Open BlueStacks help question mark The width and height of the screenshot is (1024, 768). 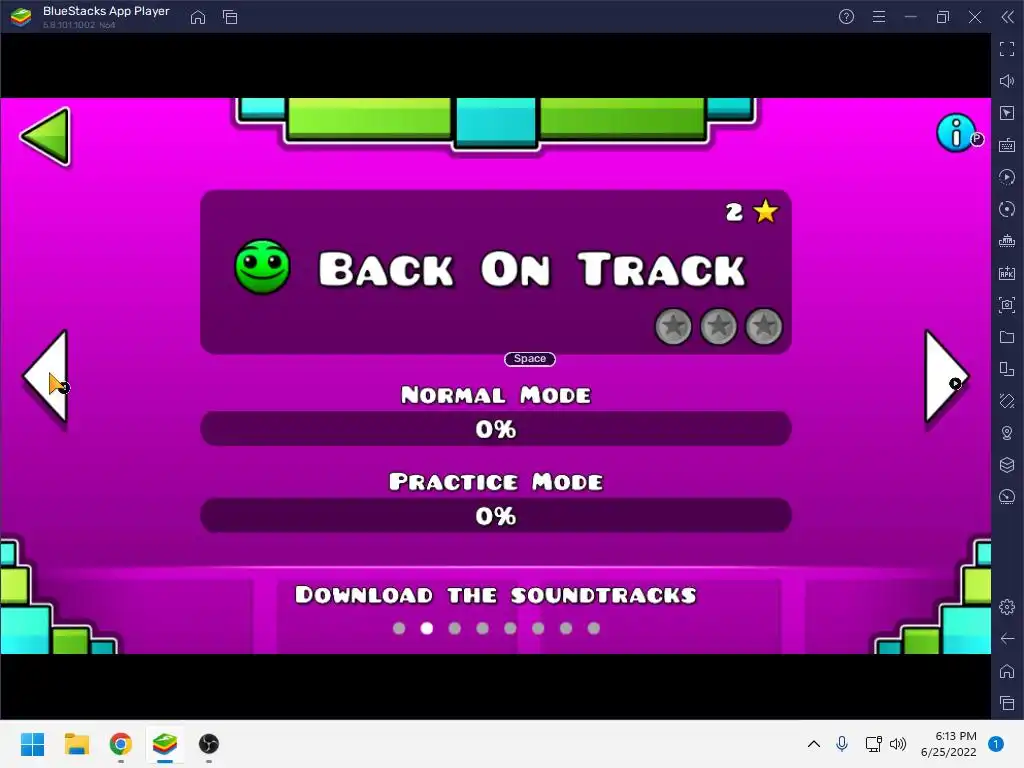point(846,17)
